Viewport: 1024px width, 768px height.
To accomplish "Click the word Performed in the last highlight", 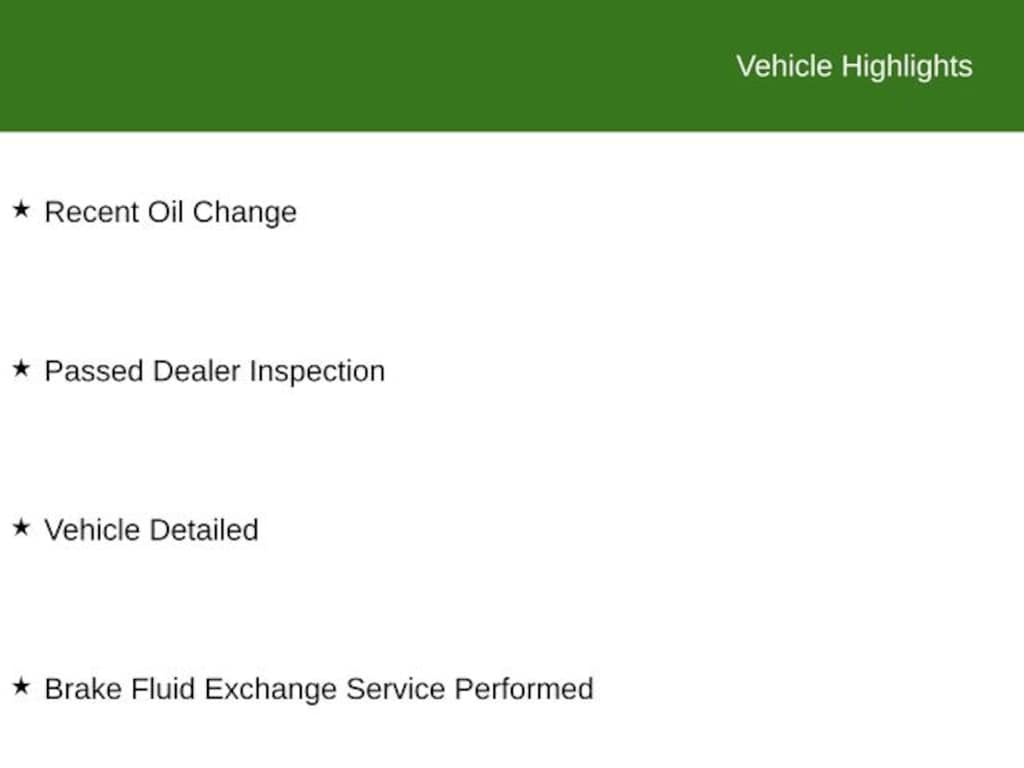I will 524,689.
